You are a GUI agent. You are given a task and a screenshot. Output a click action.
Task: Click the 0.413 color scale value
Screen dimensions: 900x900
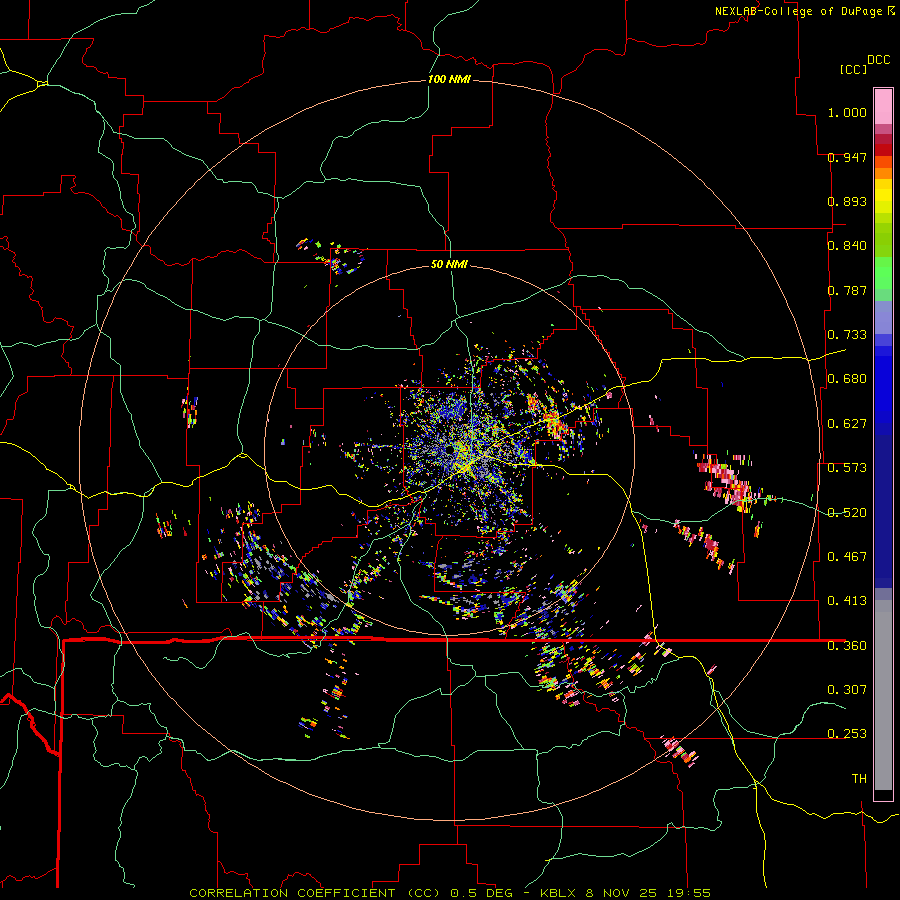click(x=847, y=601)
